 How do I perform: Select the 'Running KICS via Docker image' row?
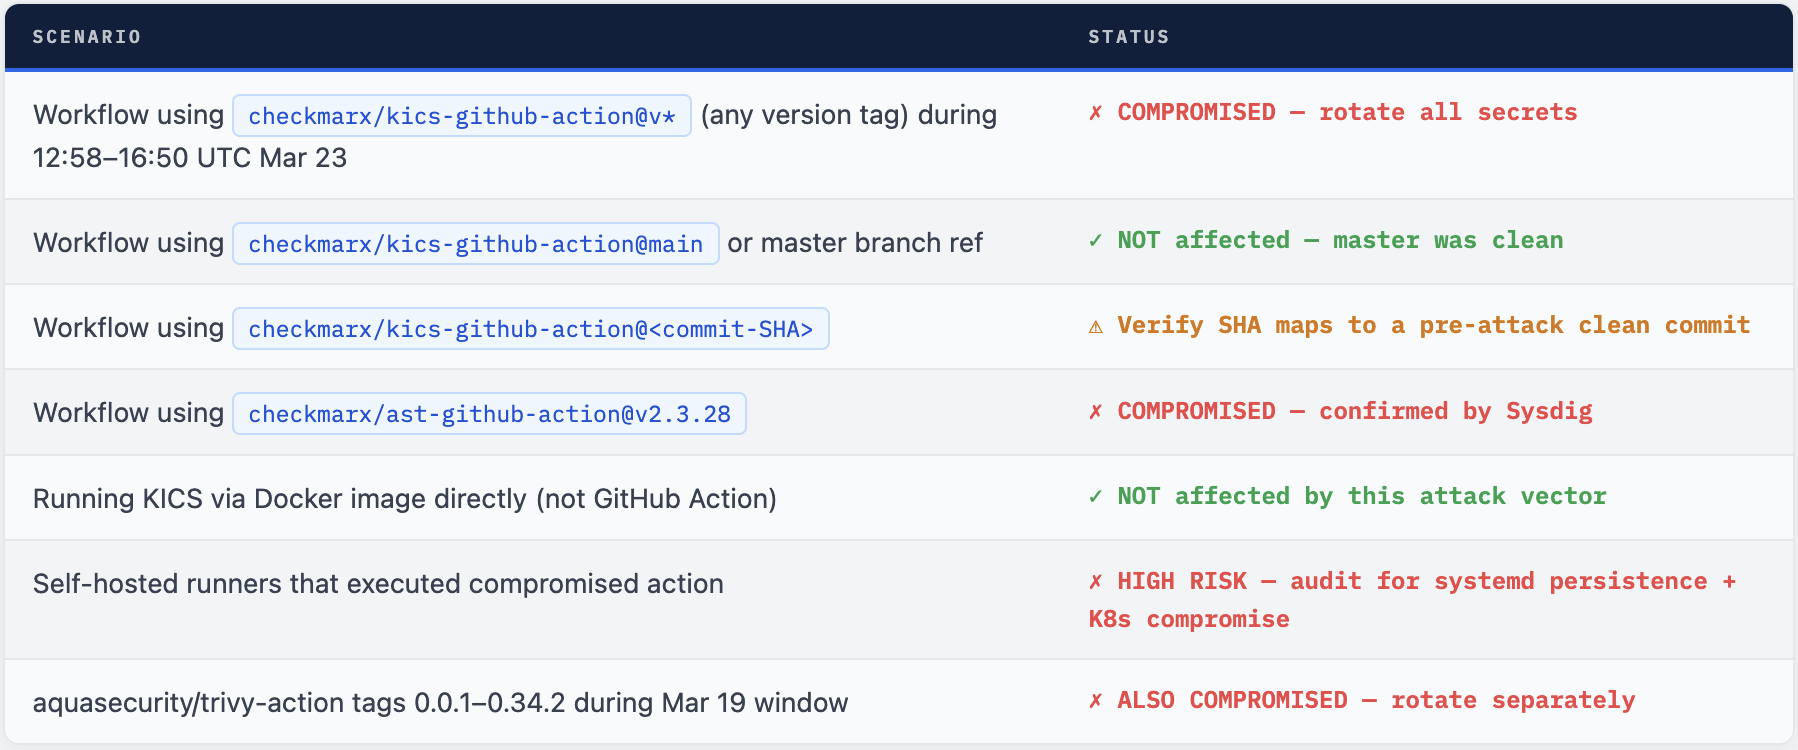[405, 499]
